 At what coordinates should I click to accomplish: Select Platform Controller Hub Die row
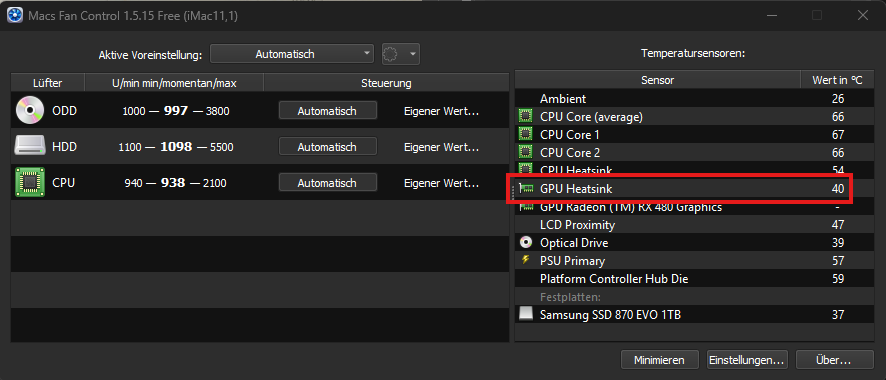click(694, 279)
